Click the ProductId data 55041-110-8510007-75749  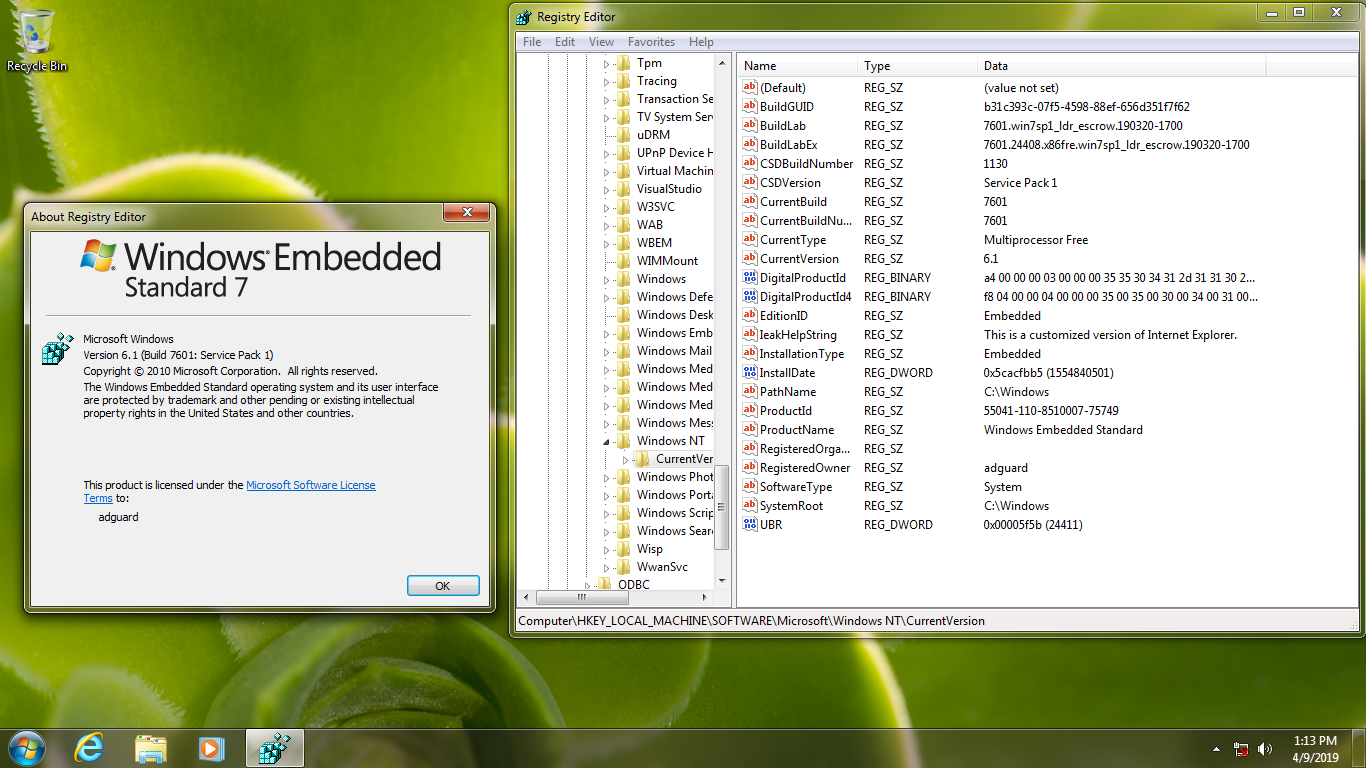(x=1051, y=411)
